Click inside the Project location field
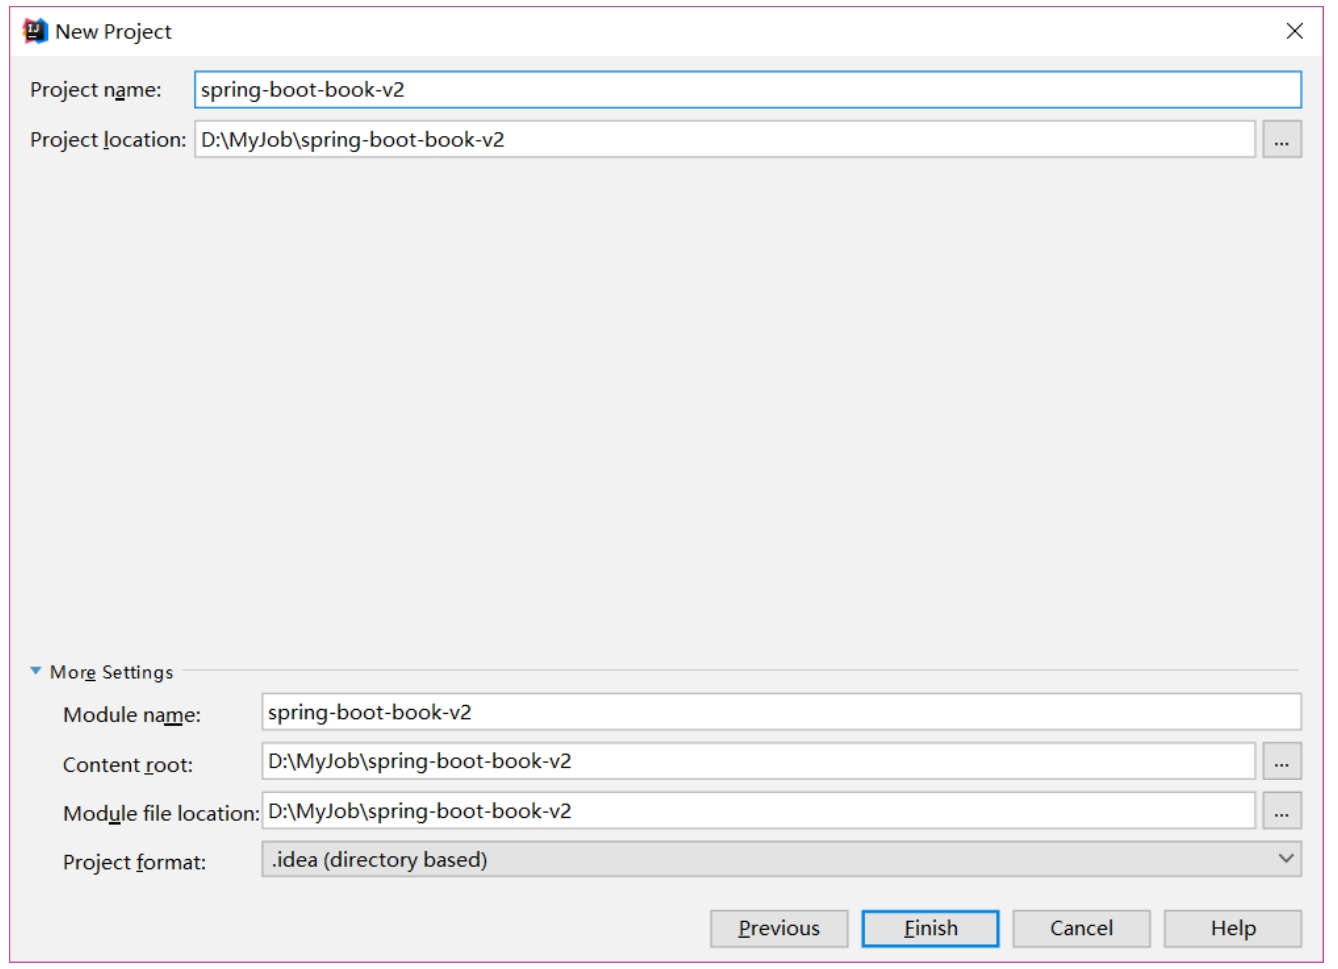The image size is (1338, 969). (x=724, y=140)
